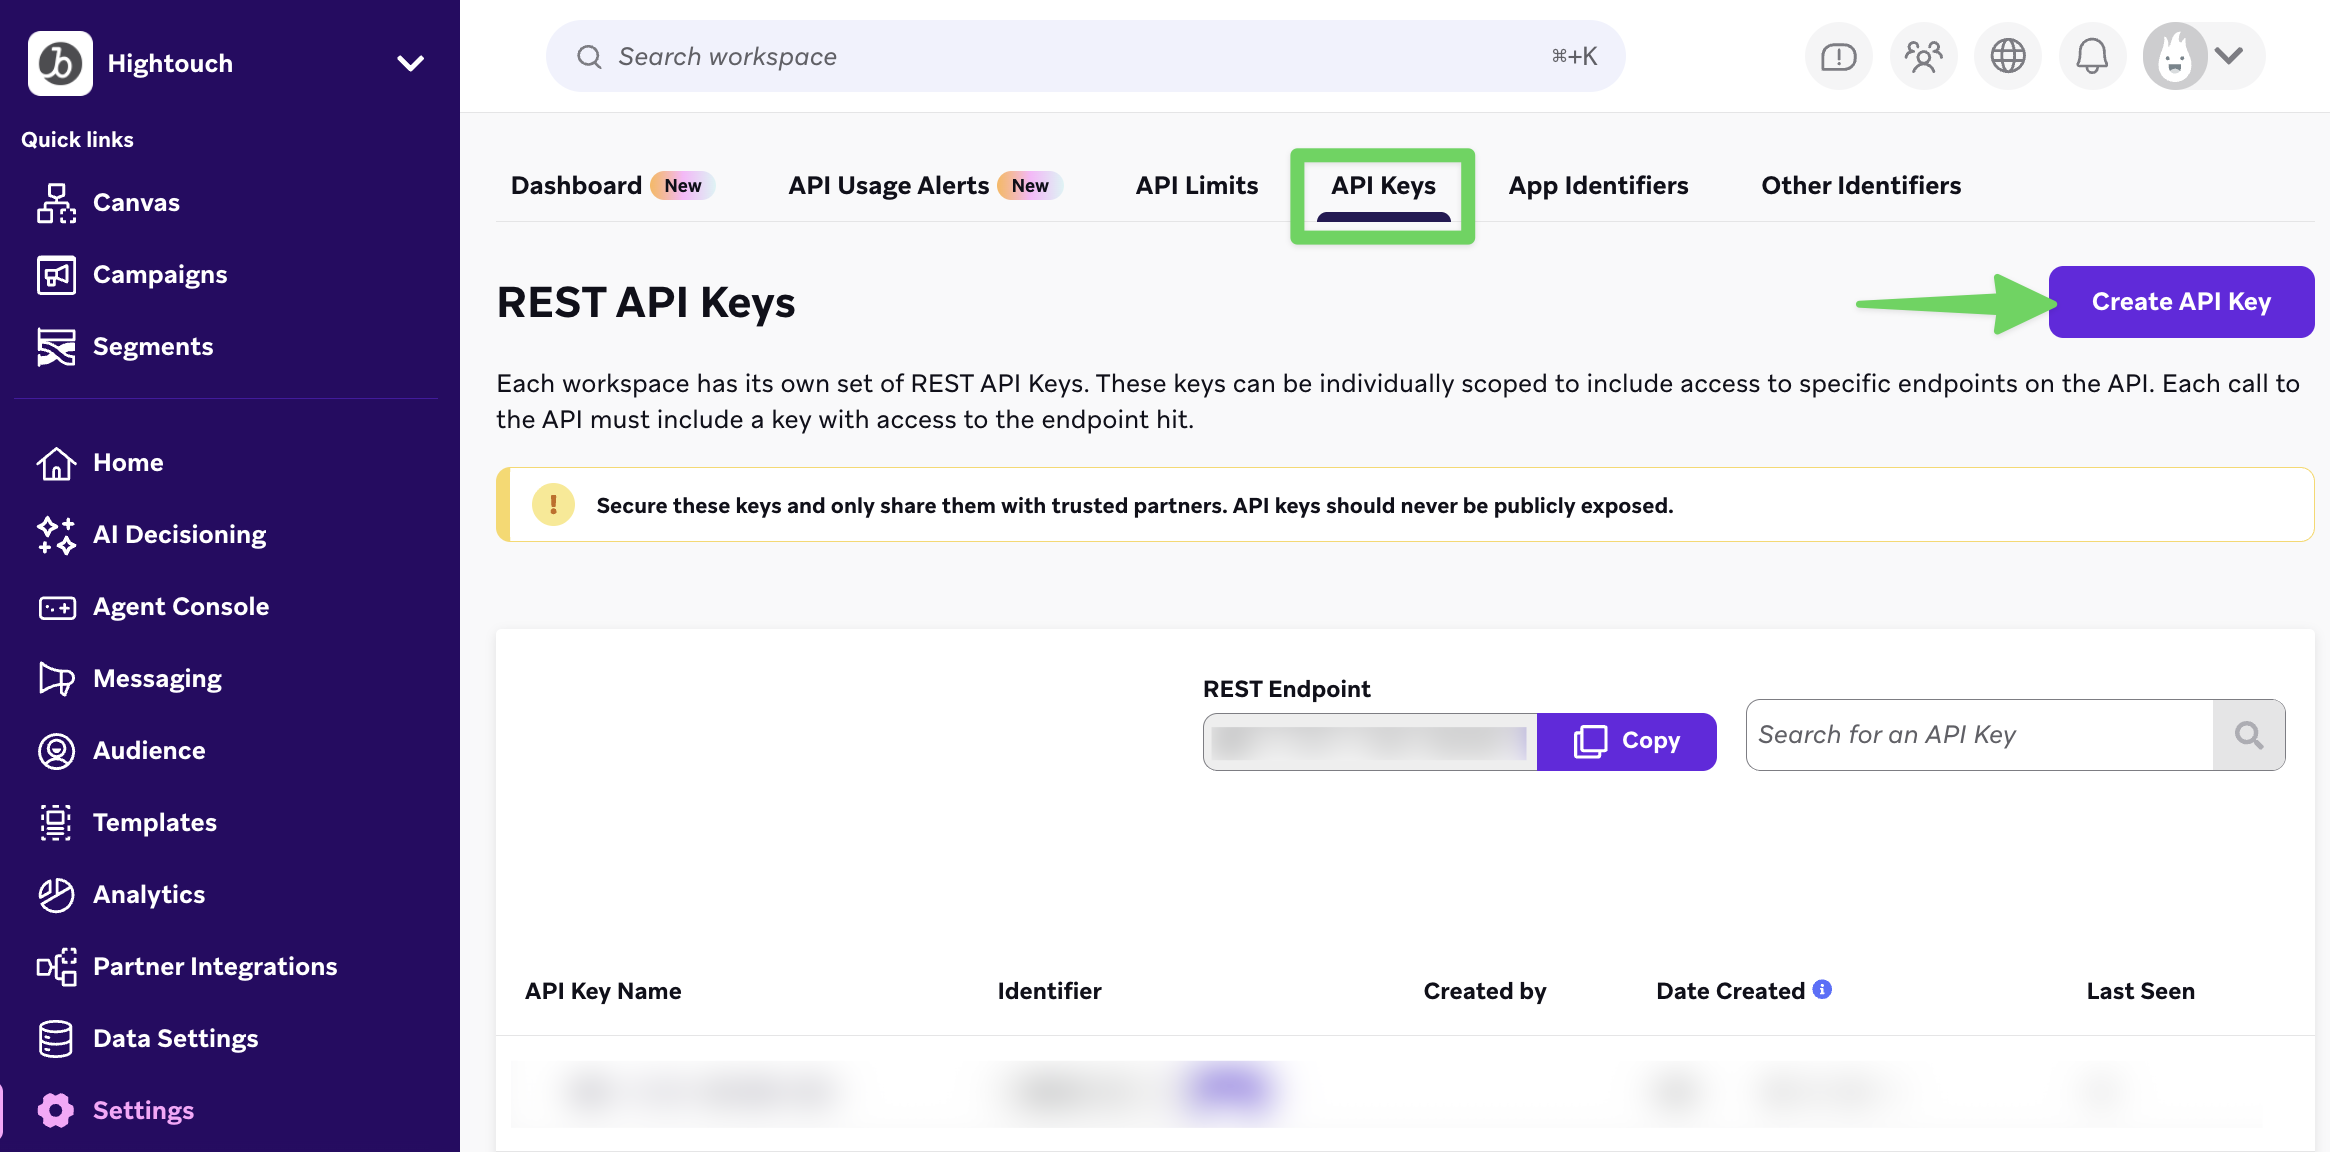Click the API Key Name column header
The image size is (2330, 1152).
point(603,991)
